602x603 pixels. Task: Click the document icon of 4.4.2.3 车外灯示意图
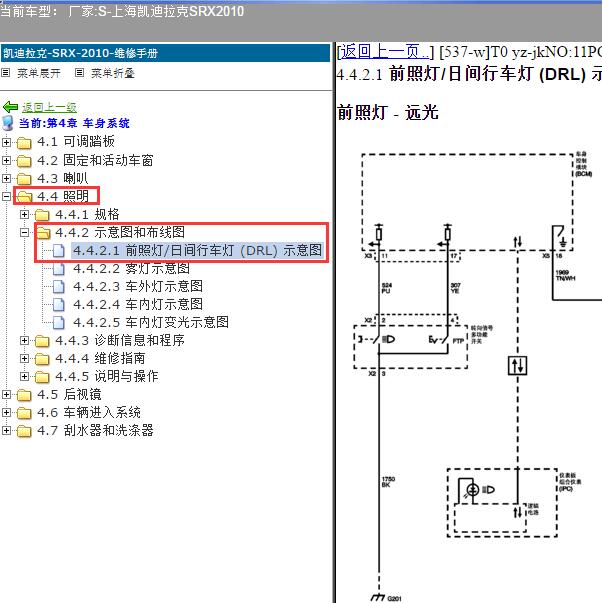pyautogui.click(x=58, y=287)
